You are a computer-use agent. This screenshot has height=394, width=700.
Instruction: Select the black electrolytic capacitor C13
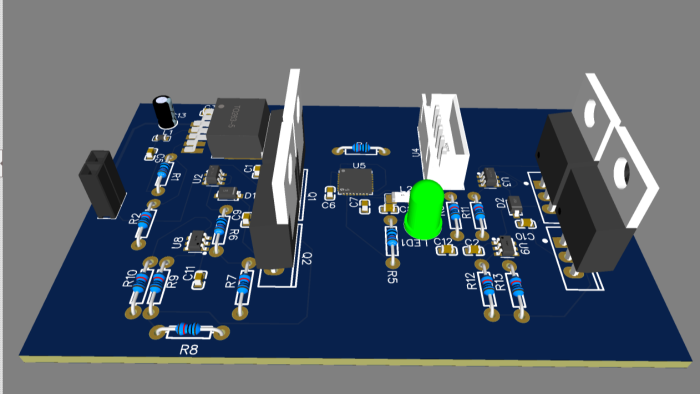[x=164, y=112]
